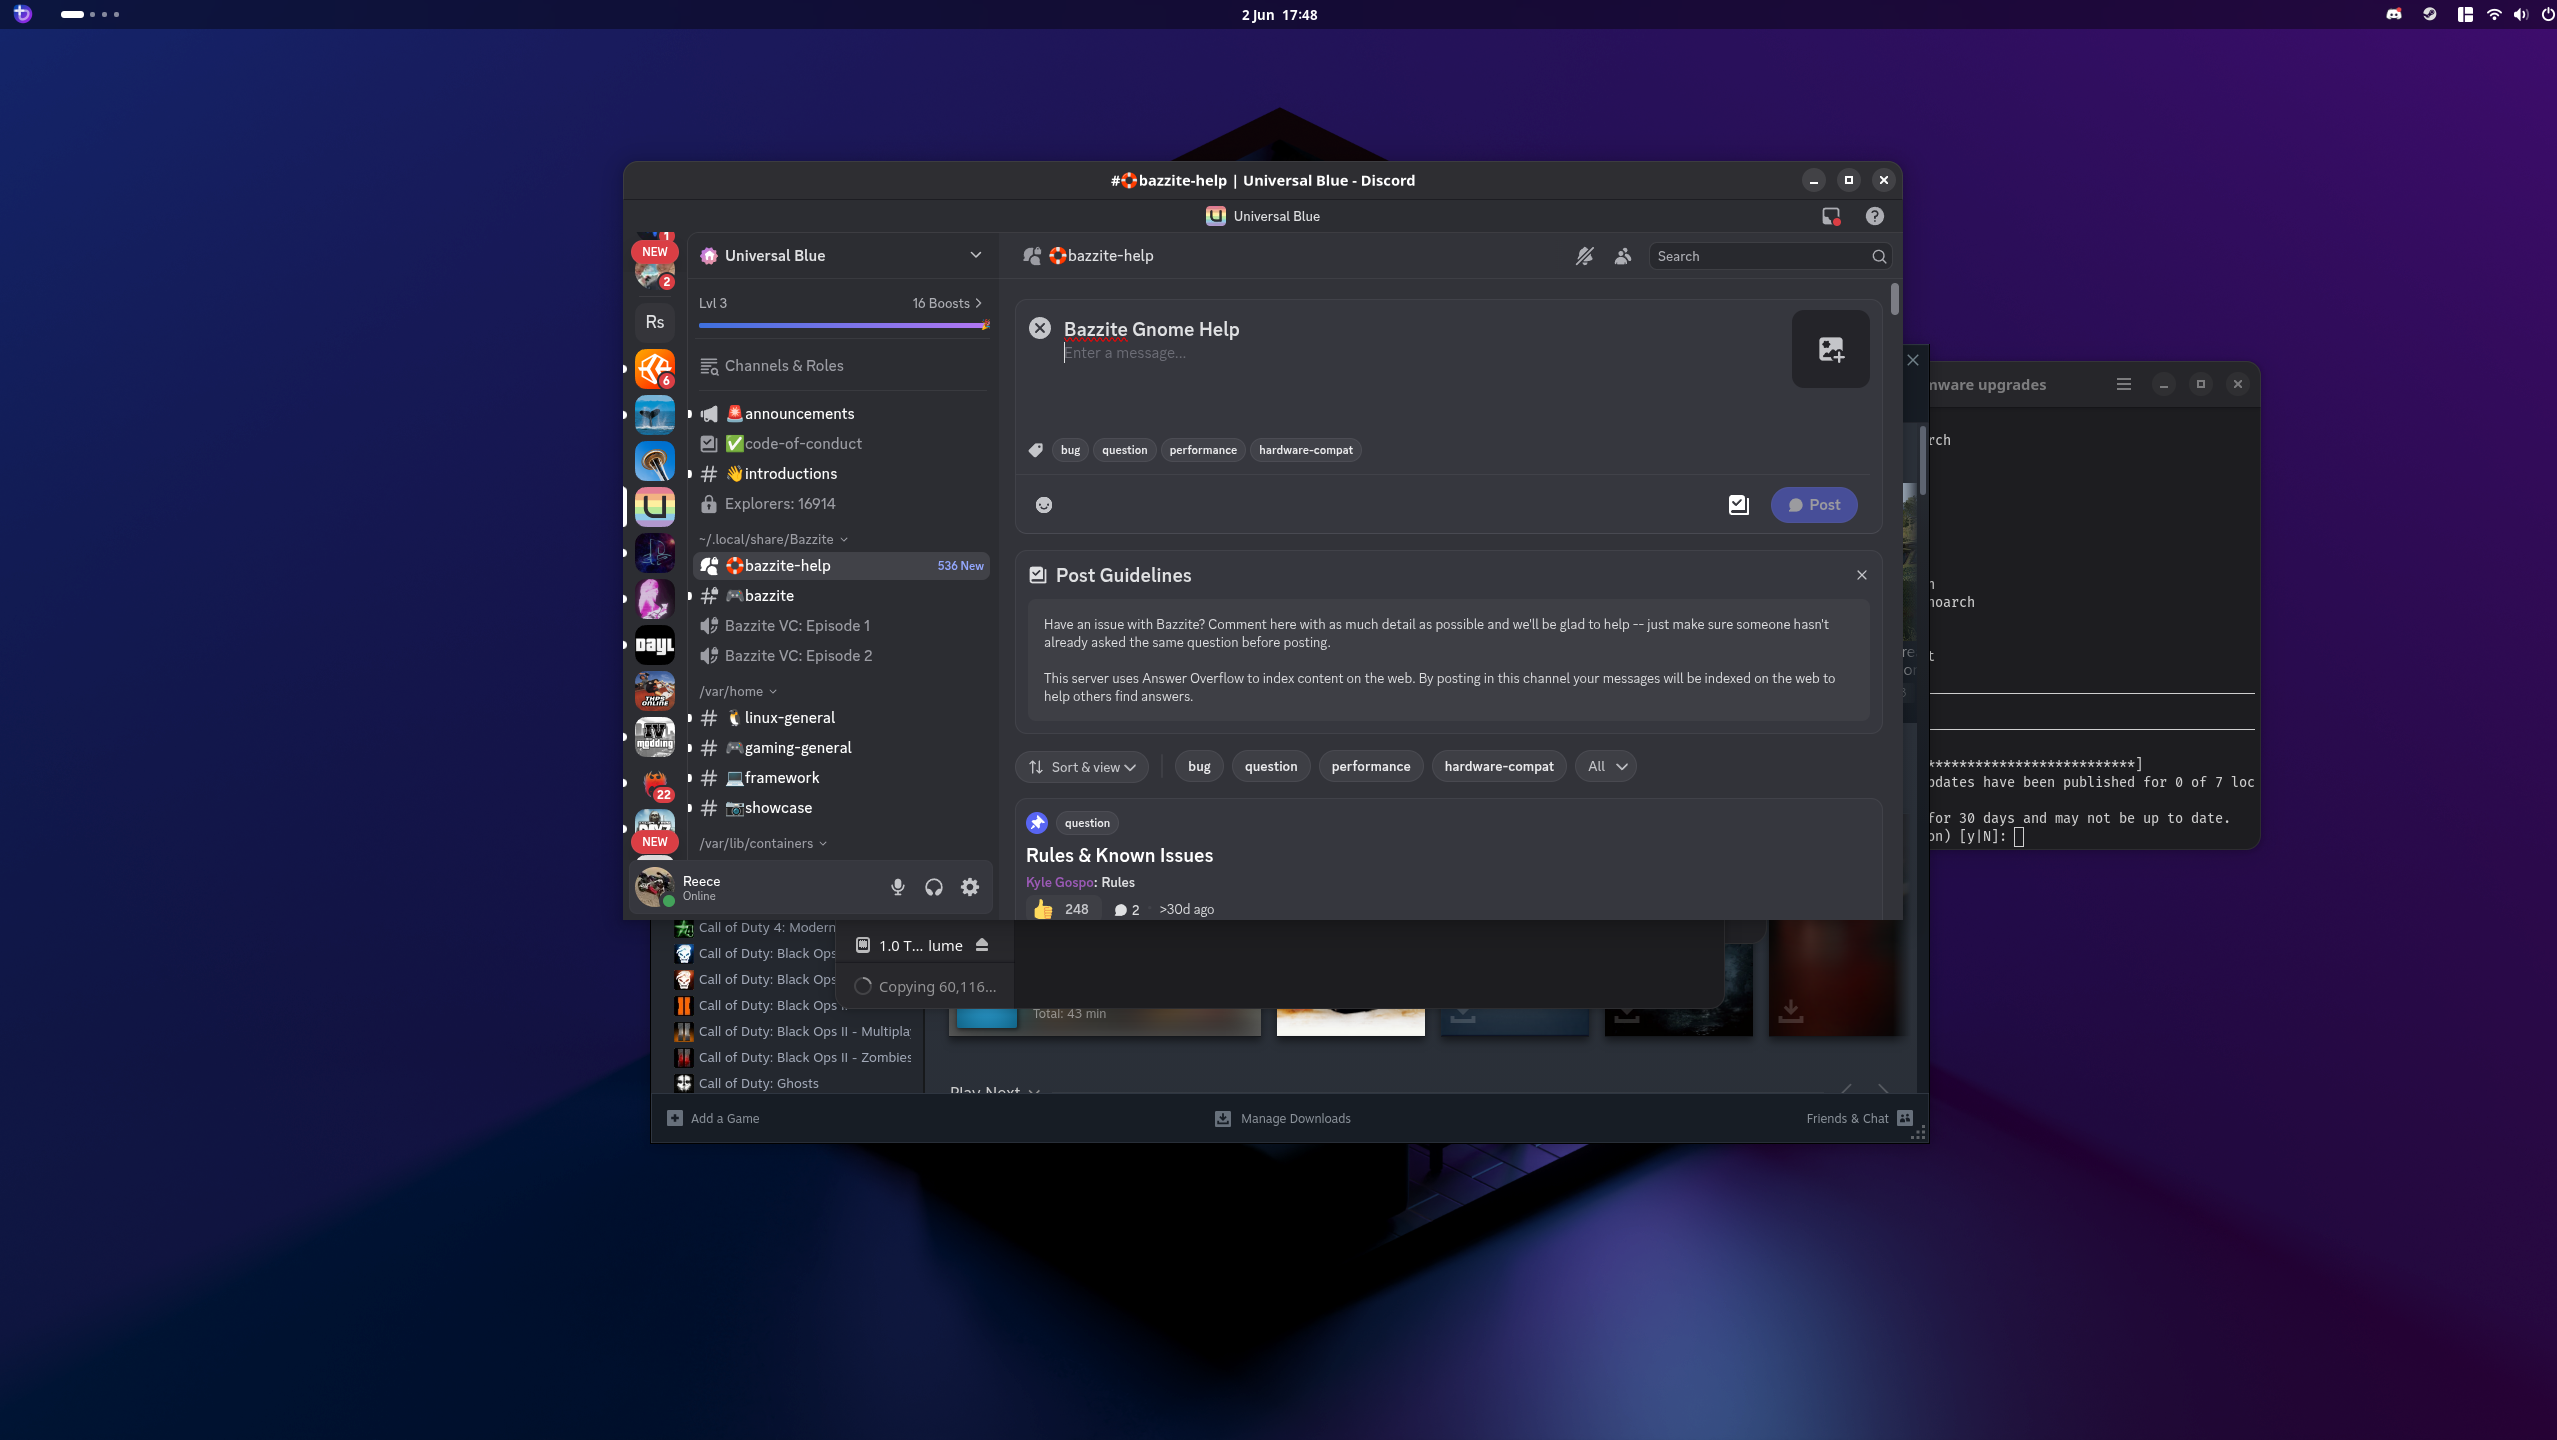Select the Universal Blue server icon in the sidebar
The image size is (2557, 1440).
pyautogui.click(x=654, y=507)
